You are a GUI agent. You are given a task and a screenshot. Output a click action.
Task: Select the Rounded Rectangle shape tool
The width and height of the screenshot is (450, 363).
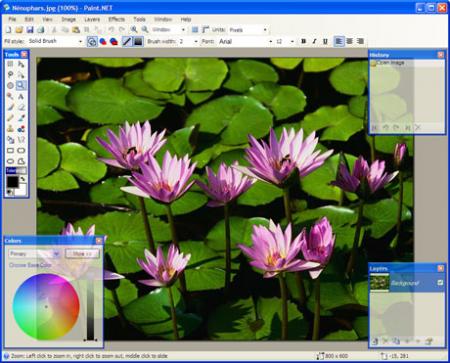(21, 150)
